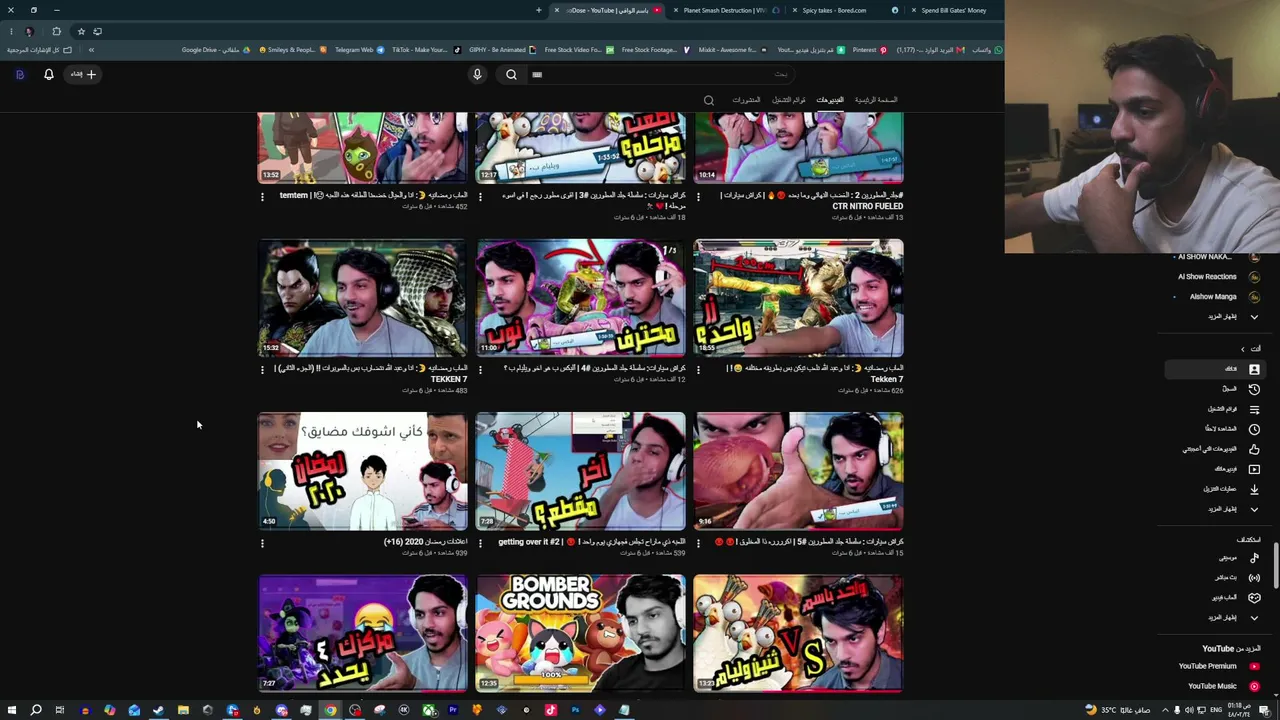Open the GIPHY - Be Animated bookmark

click(x=502, y=50)
